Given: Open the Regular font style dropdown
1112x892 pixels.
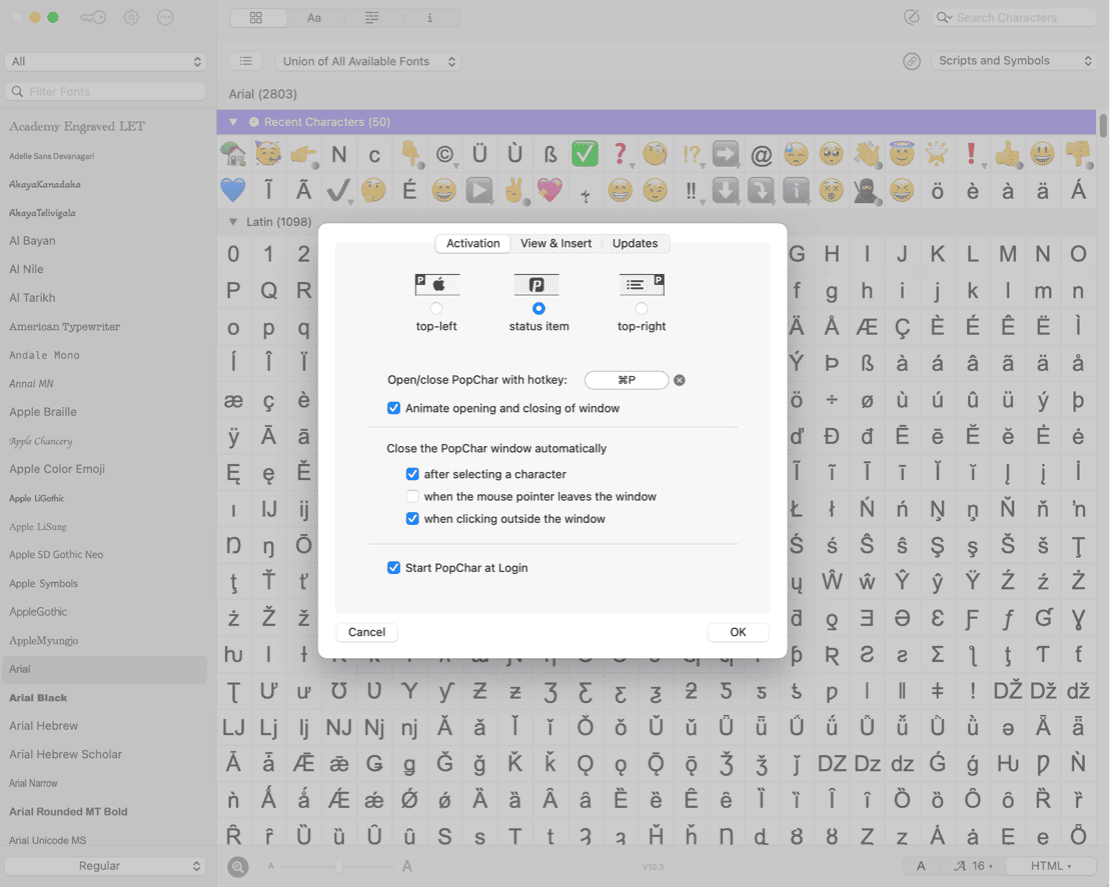Looking at the screenshot, I should (x=105, y=866).
